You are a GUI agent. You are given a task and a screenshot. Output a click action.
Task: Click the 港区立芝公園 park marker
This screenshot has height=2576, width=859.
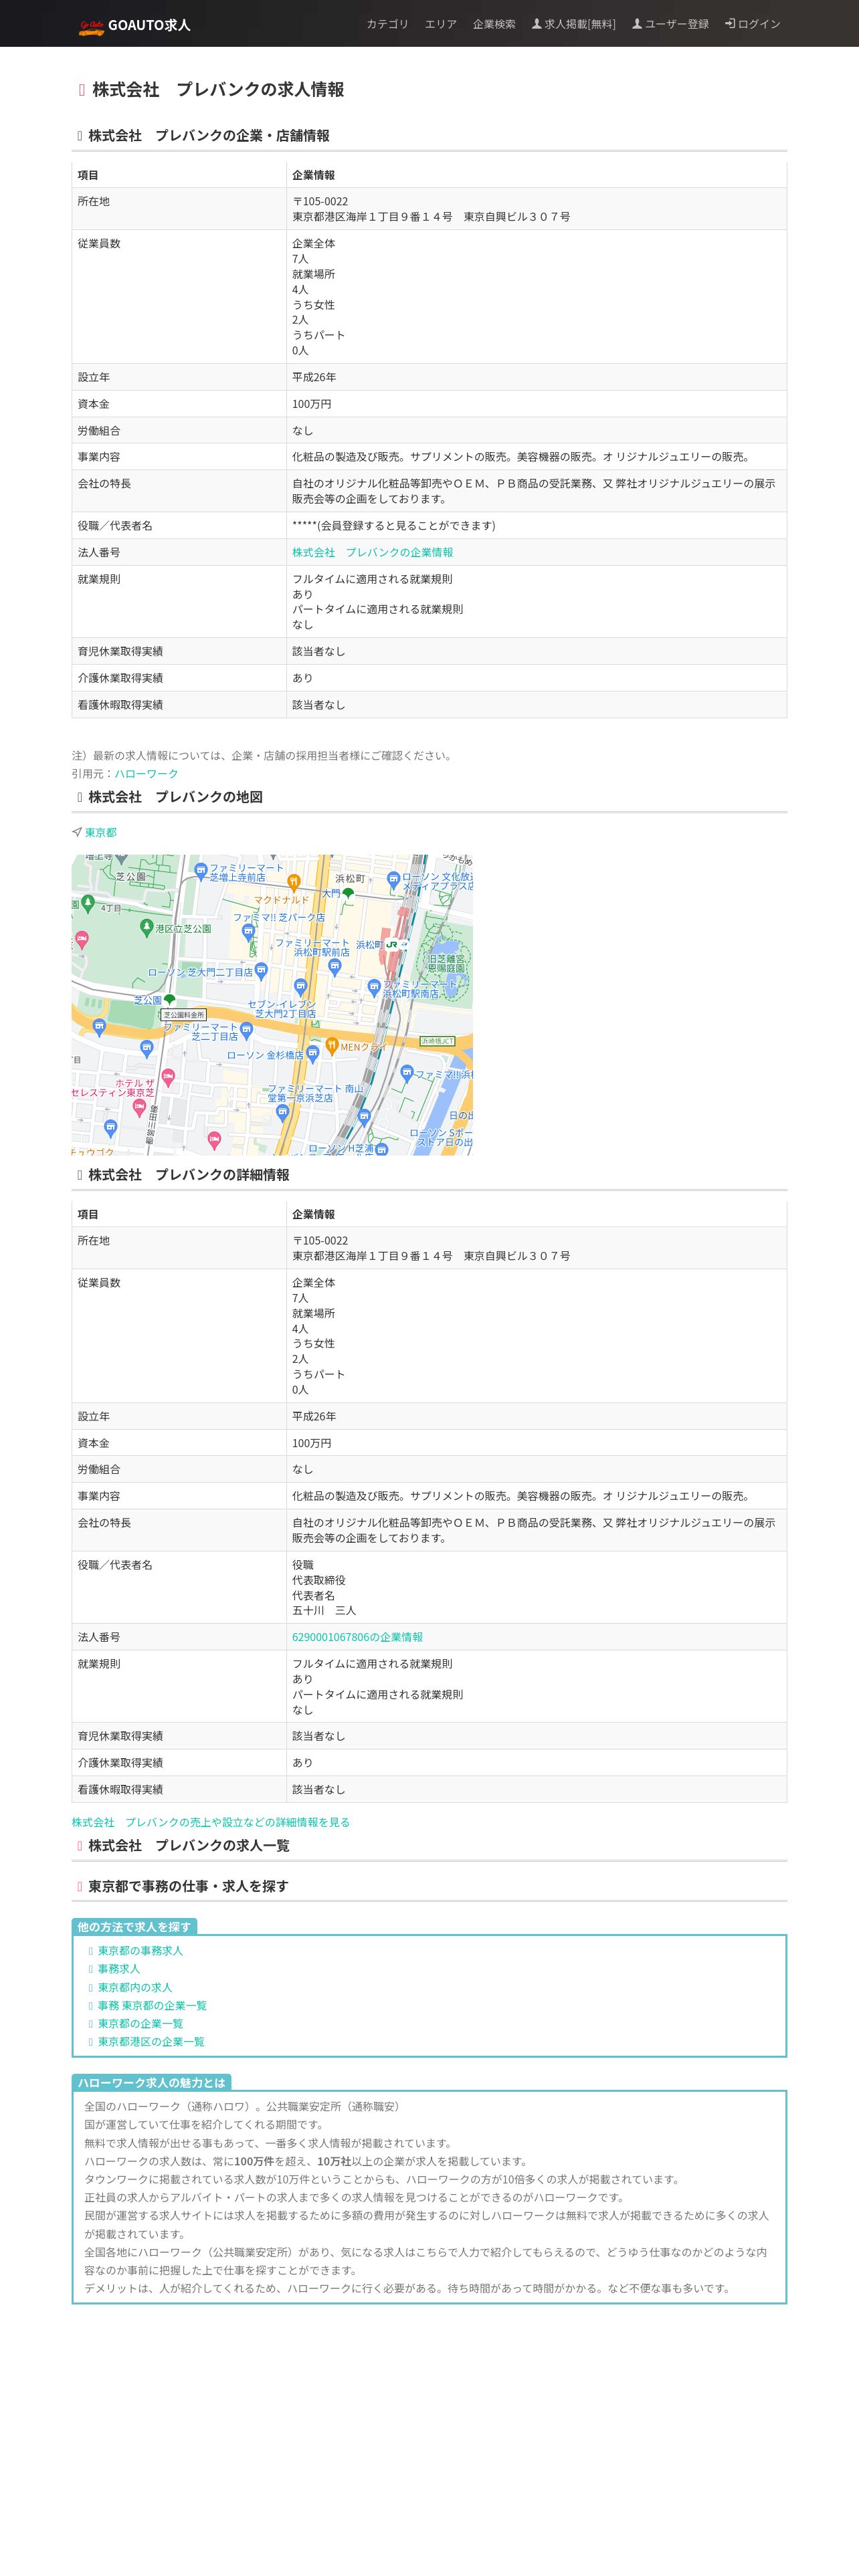tap(147, 927)
